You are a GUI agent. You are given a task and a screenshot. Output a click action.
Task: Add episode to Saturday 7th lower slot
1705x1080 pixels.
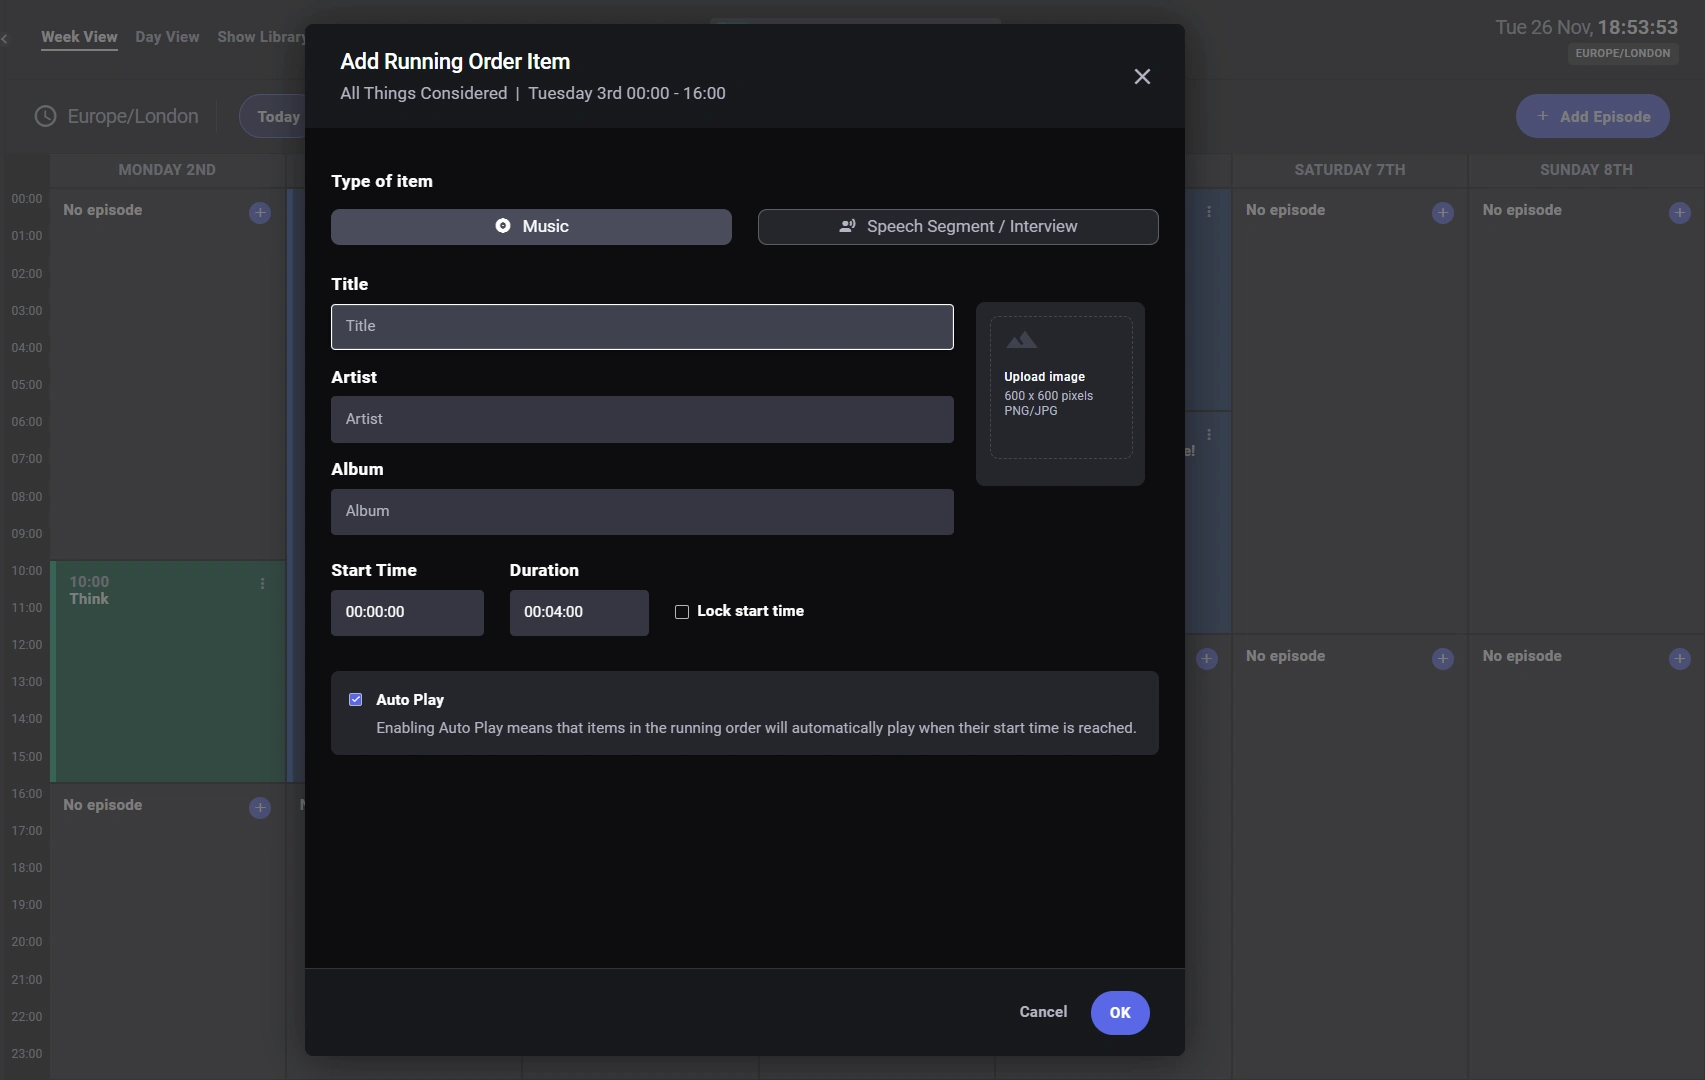(x=1443, y=659)
